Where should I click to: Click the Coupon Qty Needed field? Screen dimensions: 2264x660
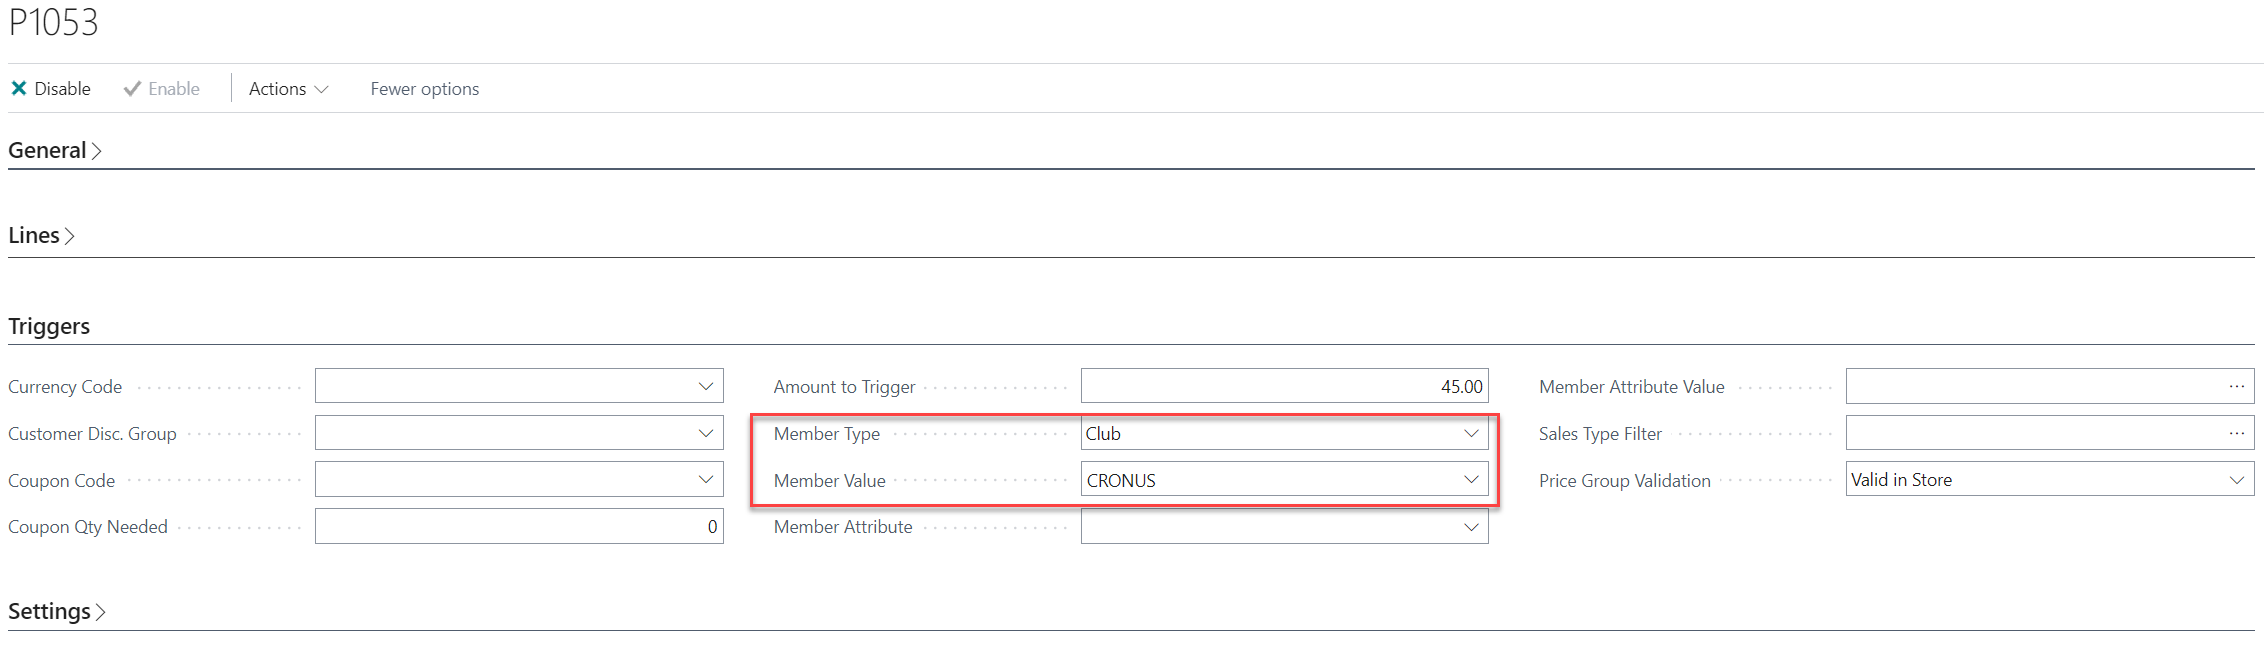click(518, 527)
